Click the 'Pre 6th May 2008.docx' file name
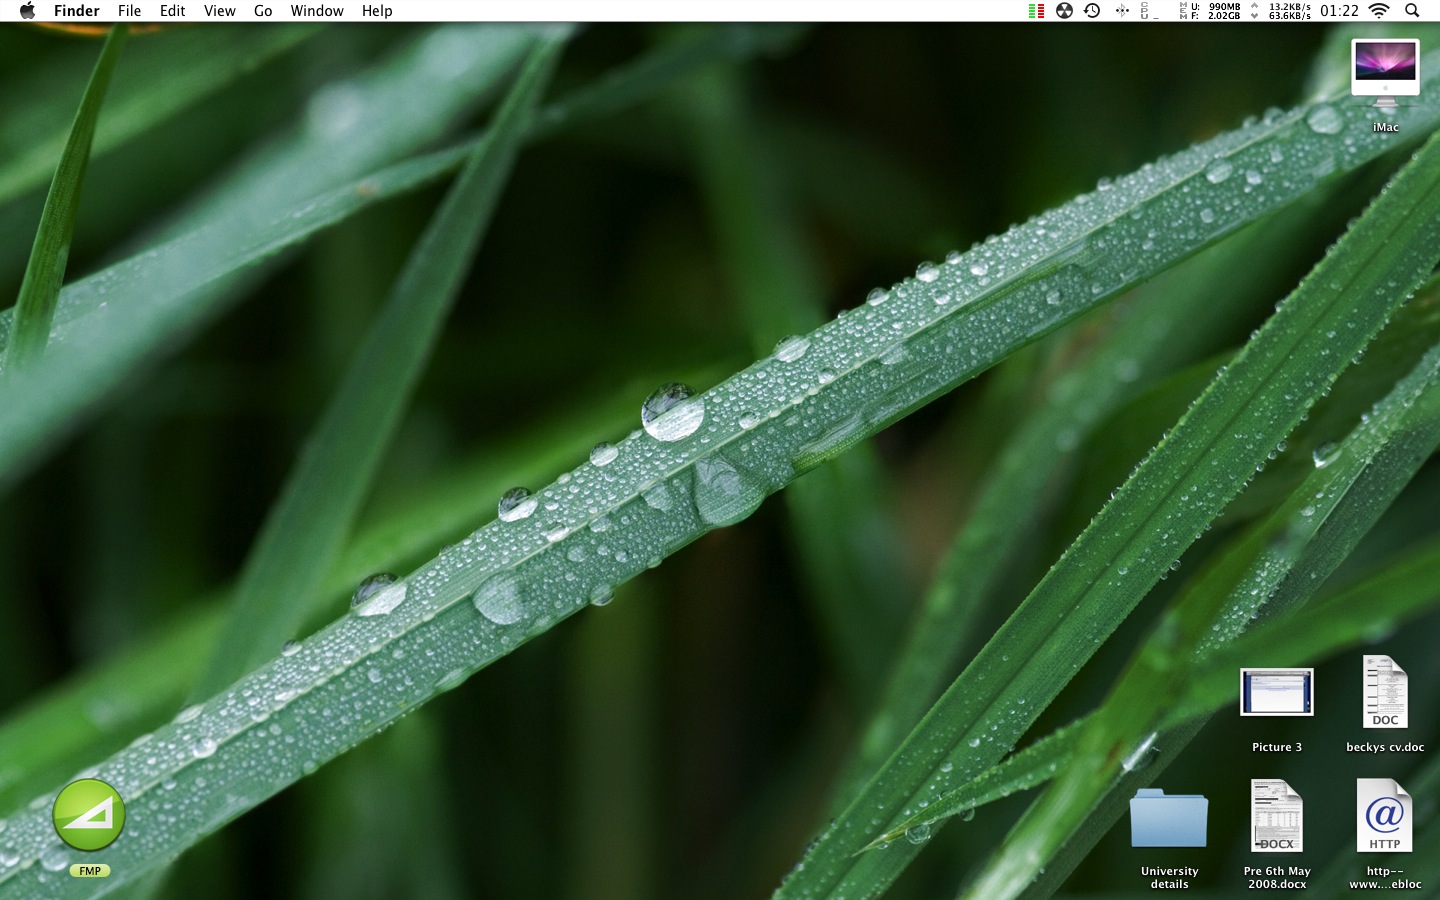1440x900 pixels. [x=1277, y=877]
